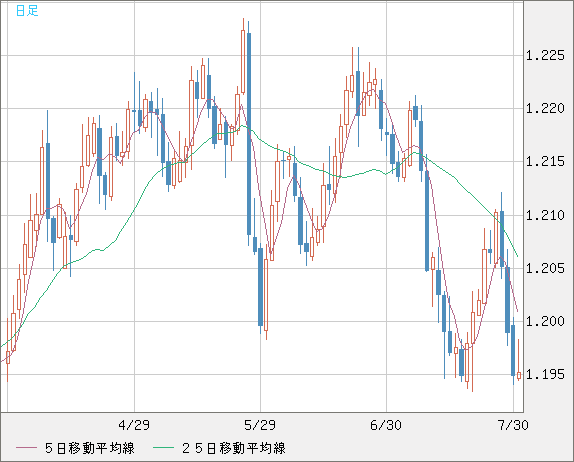The height and width of the screenshot is (462, 574).
Task: Click the 1.215 price axis label
Action: (545, 161)
